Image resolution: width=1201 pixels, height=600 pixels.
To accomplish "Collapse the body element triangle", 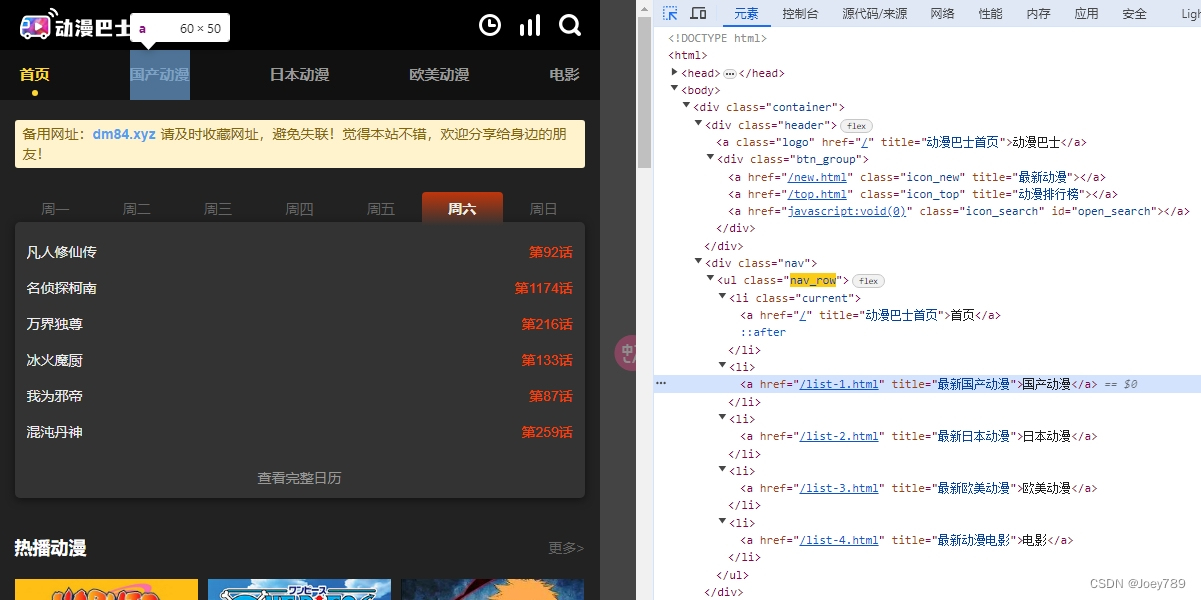I will pyautogui.click(x=675, y=90).
